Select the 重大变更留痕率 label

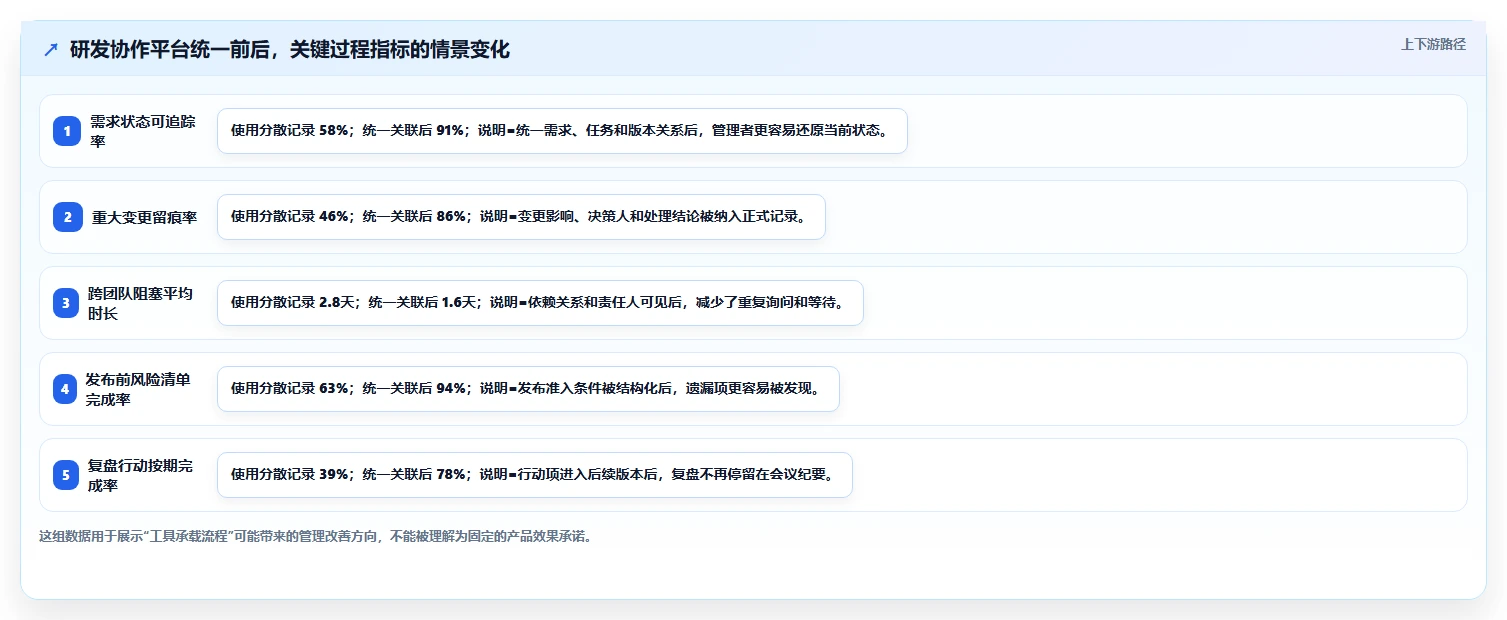pos(145,217)
